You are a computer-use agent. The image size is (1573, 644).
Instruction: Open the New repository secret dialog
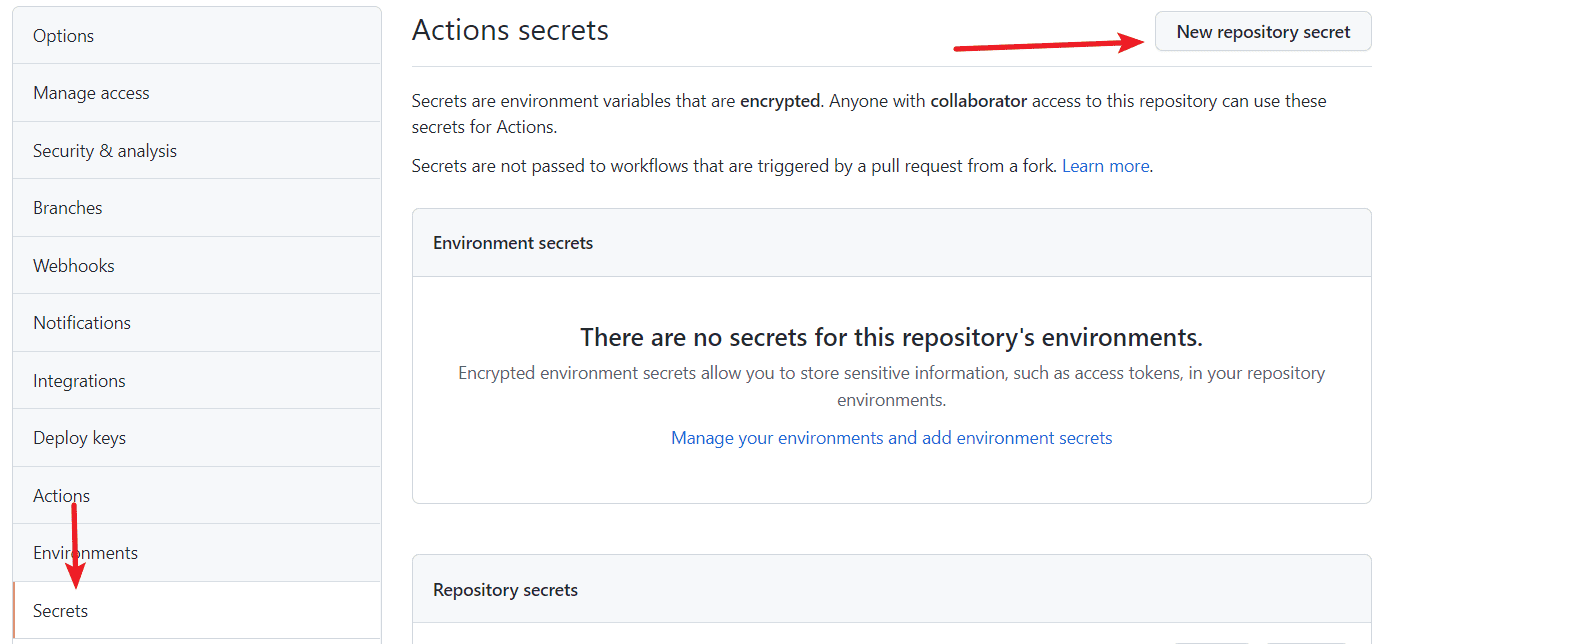pyautogui.click(x=1262, y=31)
